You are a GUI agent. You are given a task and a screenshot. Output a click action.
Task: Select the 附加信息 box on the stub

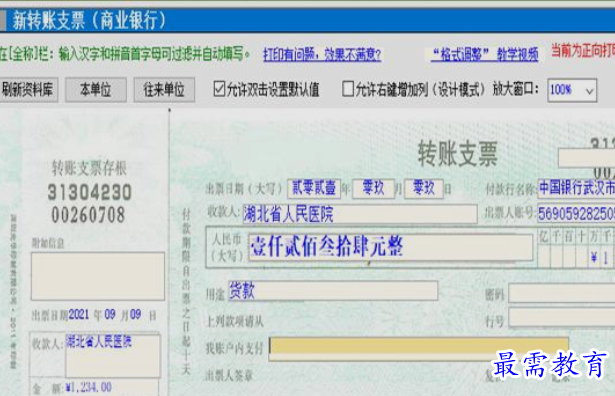tap(98, 276)
